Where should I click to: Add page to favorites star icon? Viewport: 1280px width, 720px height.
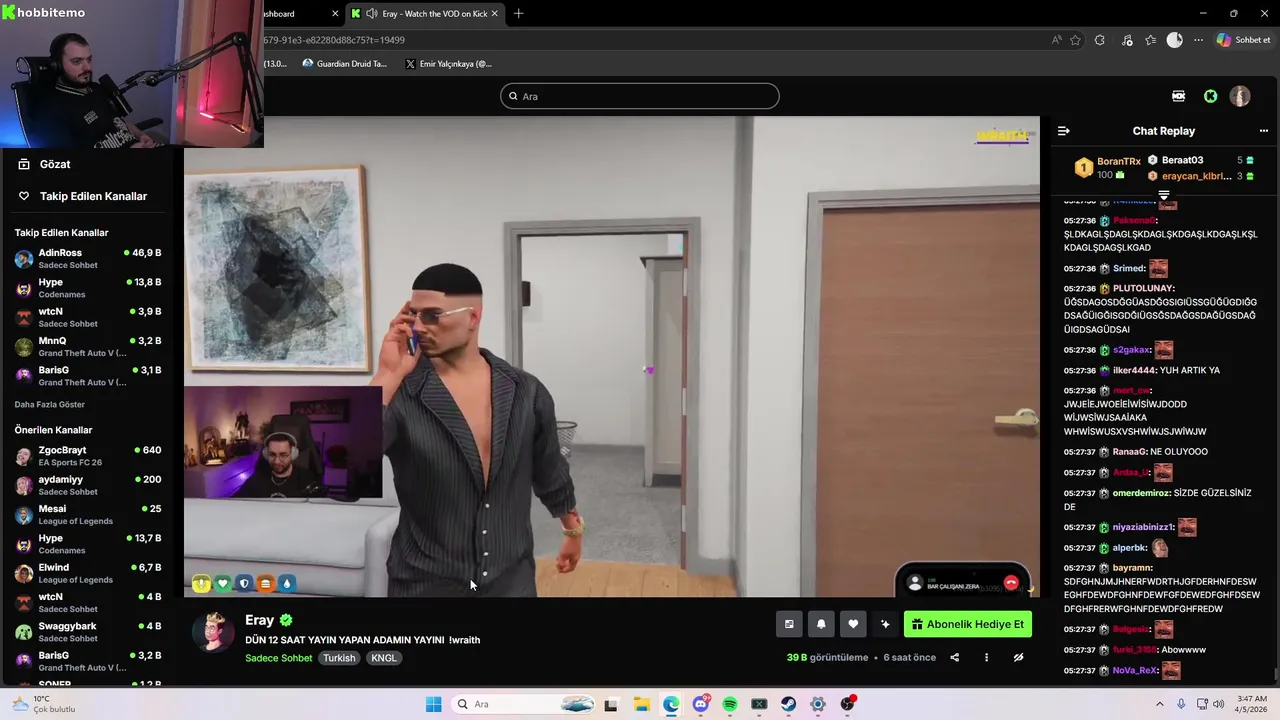tap(1076, 40)
